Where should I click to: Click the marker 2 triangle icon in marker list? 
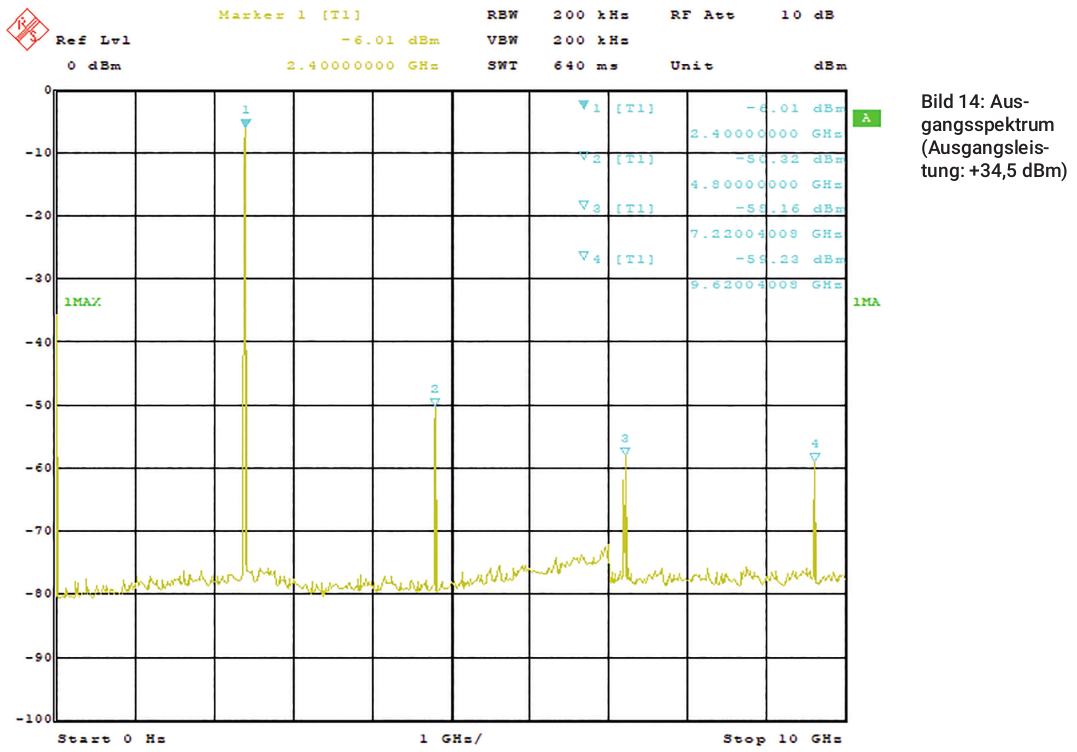point(583,156)
